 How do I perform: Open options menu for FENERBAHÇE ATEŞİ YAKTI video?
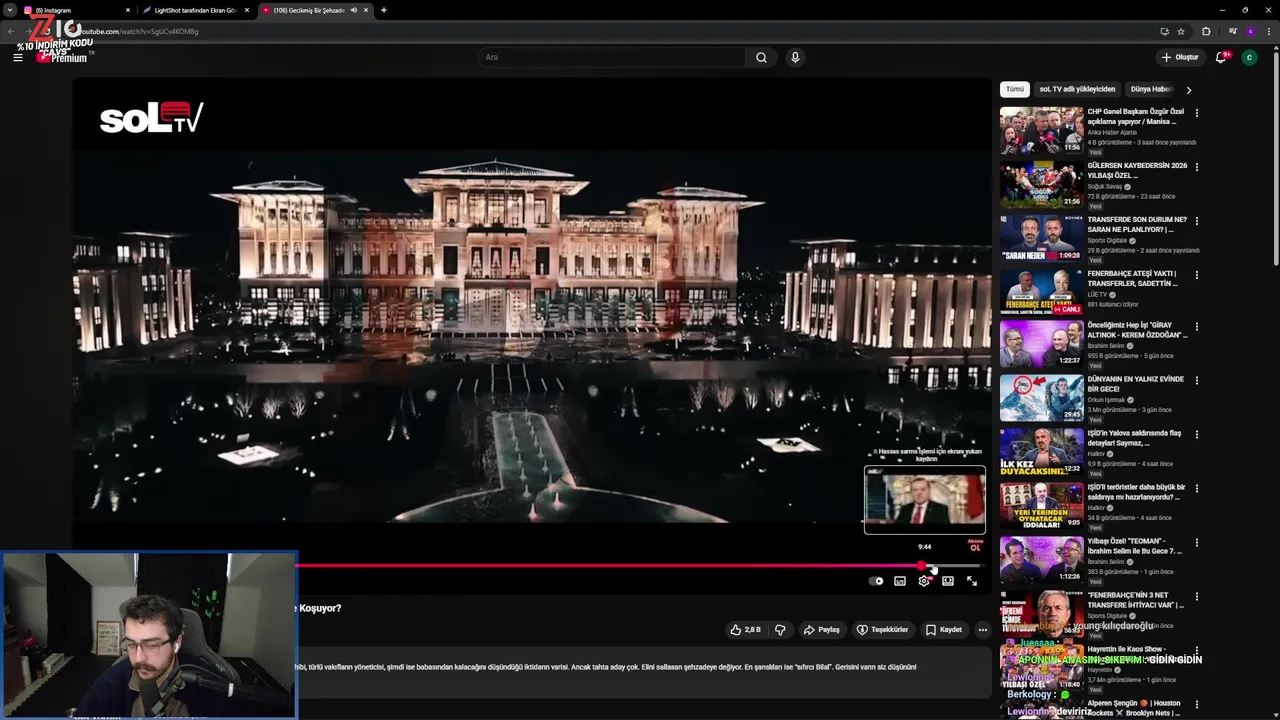pos(1196,274)
